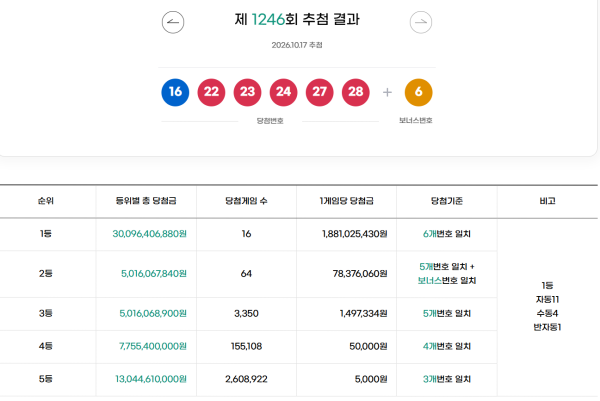Click the 보너스번호 label
The width and height of the screenshot is (600, 401).
coord(416,121)
